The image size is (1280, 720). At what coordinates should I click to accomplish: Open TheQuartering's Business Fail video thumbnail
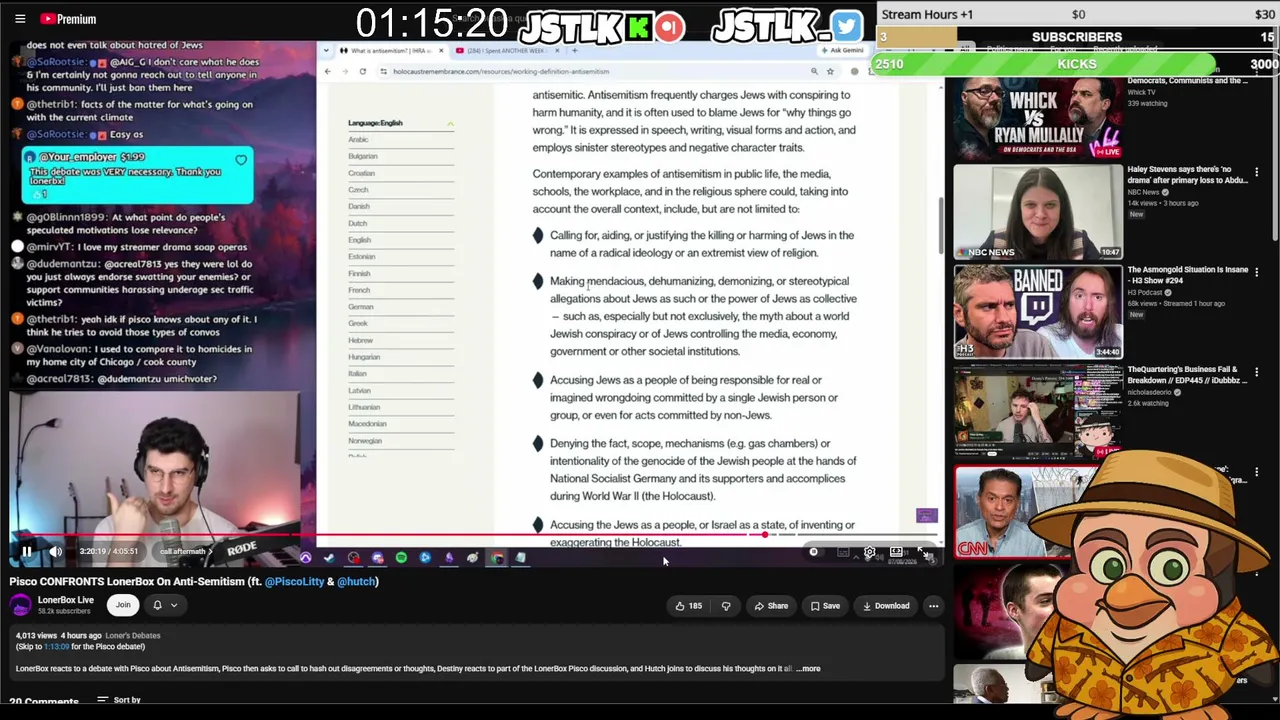1038,412
